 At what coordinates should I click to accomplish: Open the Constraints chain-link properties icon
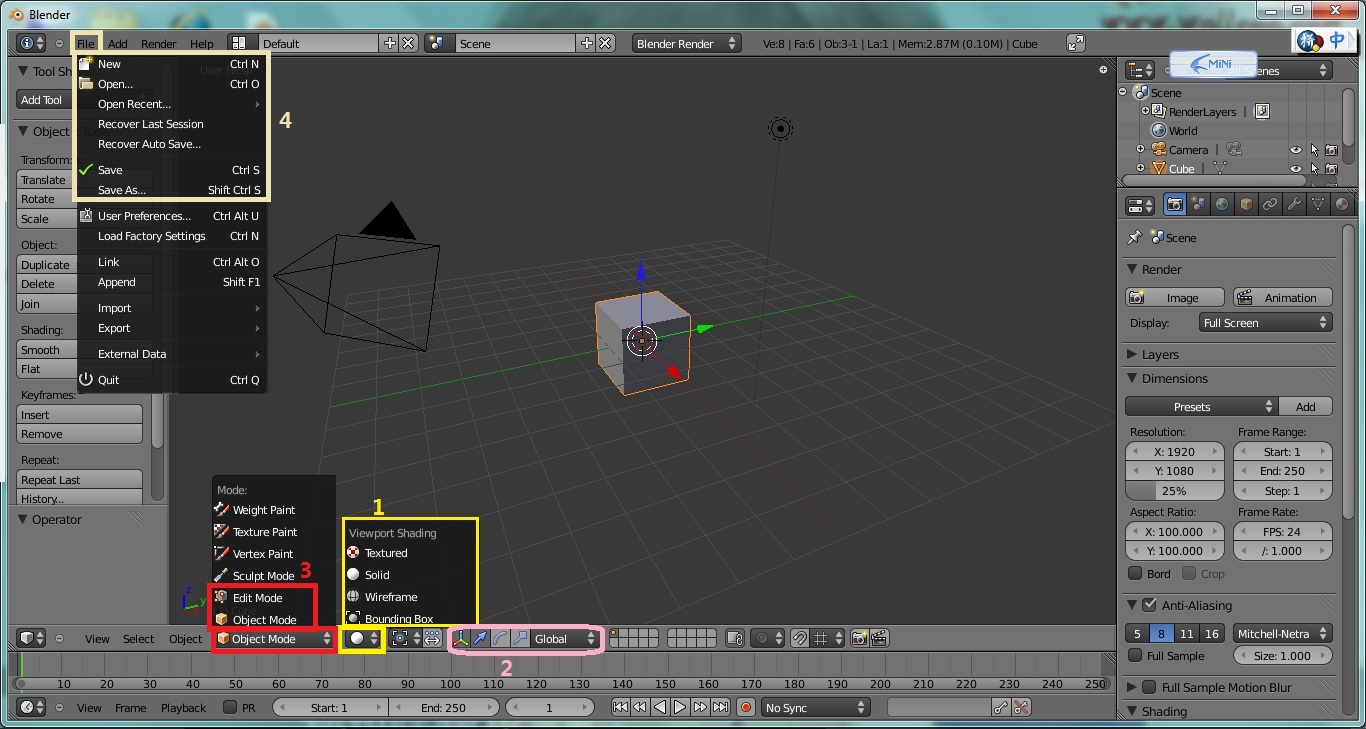pos(1270,204)
